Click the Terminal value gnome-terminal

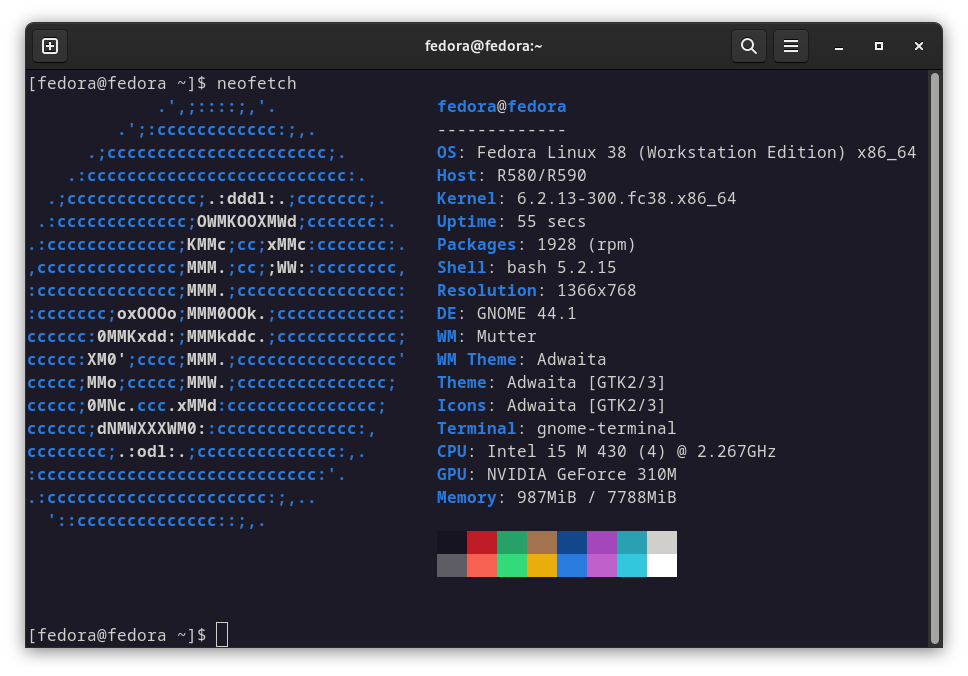tap(606, 428)
